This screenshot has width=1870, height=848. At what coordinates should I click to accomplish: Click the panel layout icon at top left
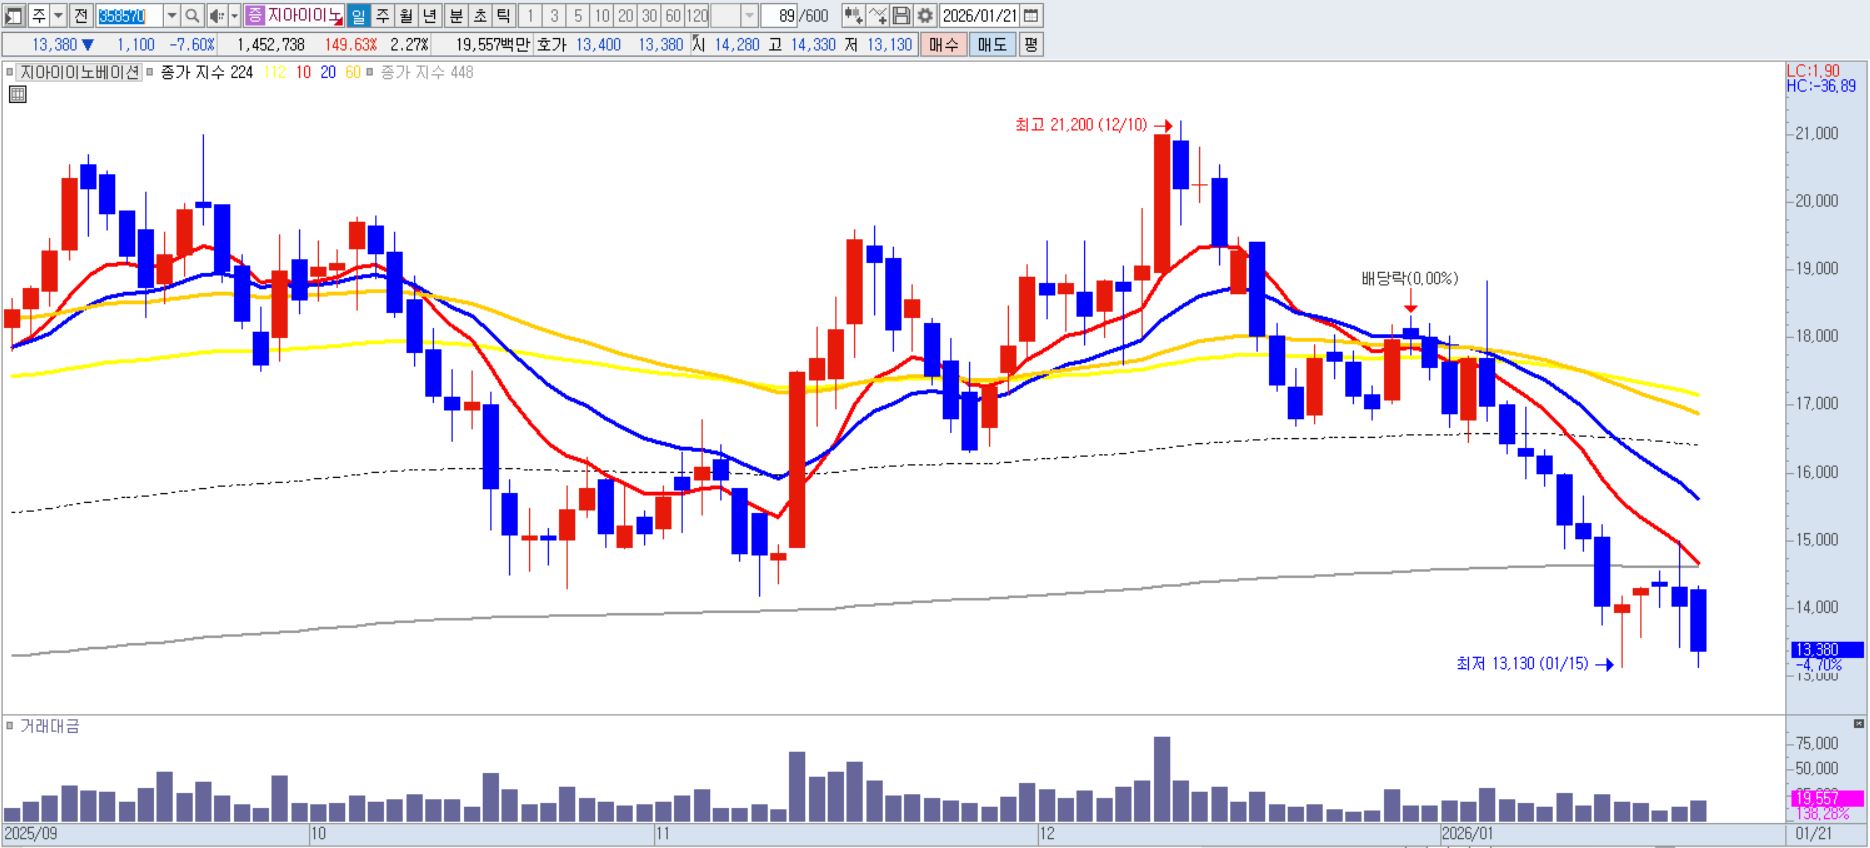[x=13, y=16]
